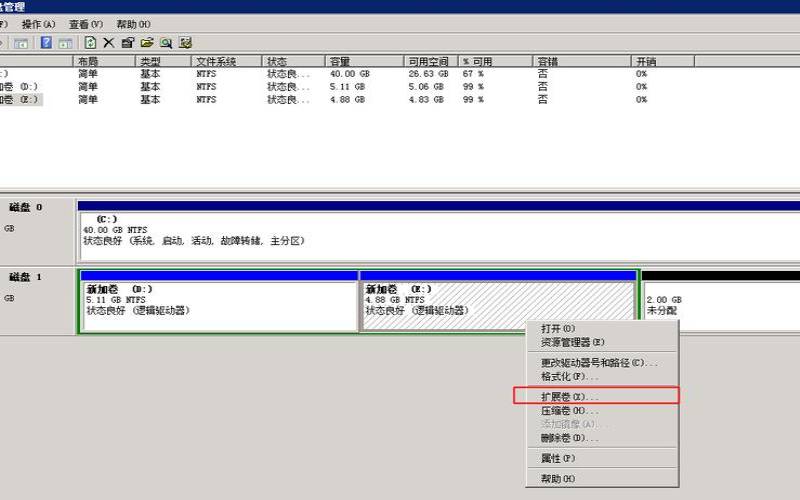Click the 67 % free percentage cell
Viewport: 800px width, 500px height.
[x=473, y=74]
